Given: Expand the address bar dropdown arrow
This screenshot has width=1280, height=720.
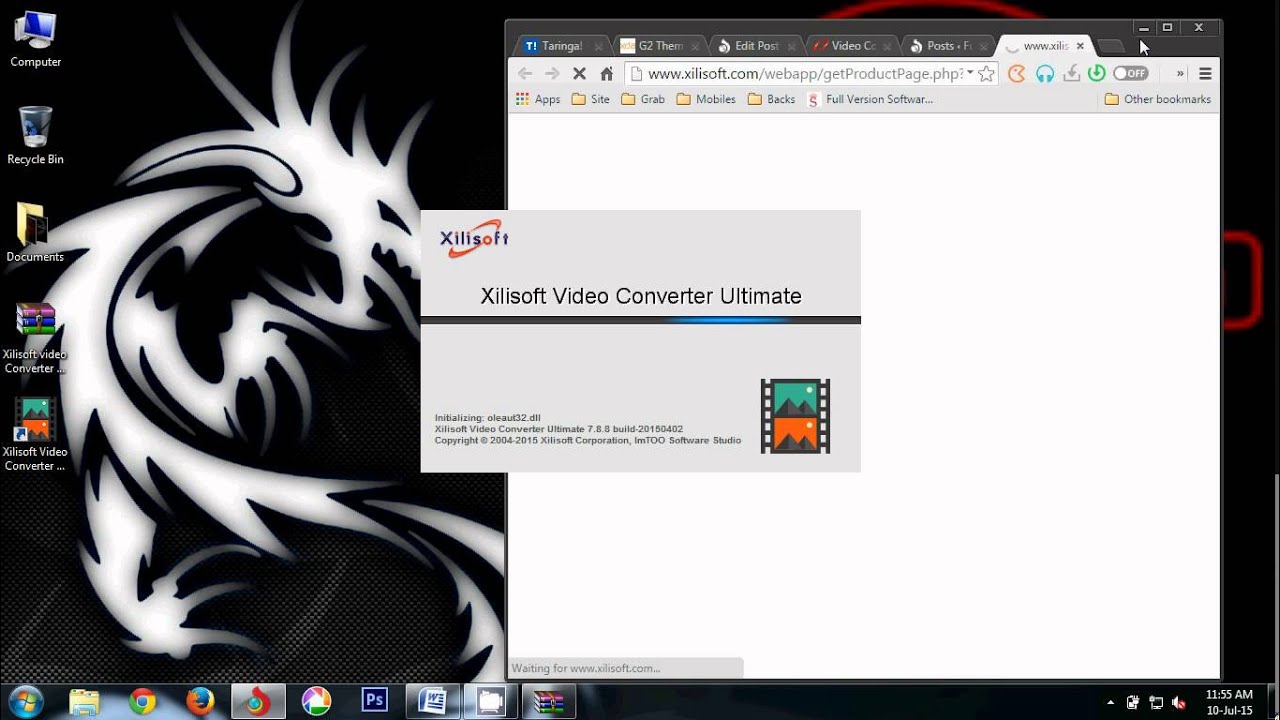Looking at the screenshot, I should pyautogui.click(x=970, y=73).
